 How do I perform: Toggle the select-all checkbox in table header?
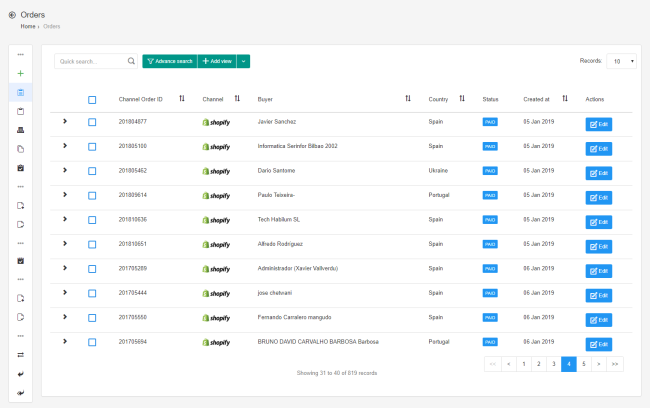click(x=92, y=99)
